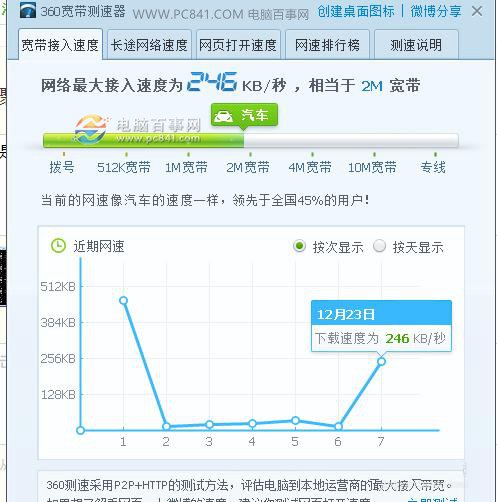This screenshot has width=497, height=502.
Task: Click the 512K宽带 scale label
Action: click(124, 167)
